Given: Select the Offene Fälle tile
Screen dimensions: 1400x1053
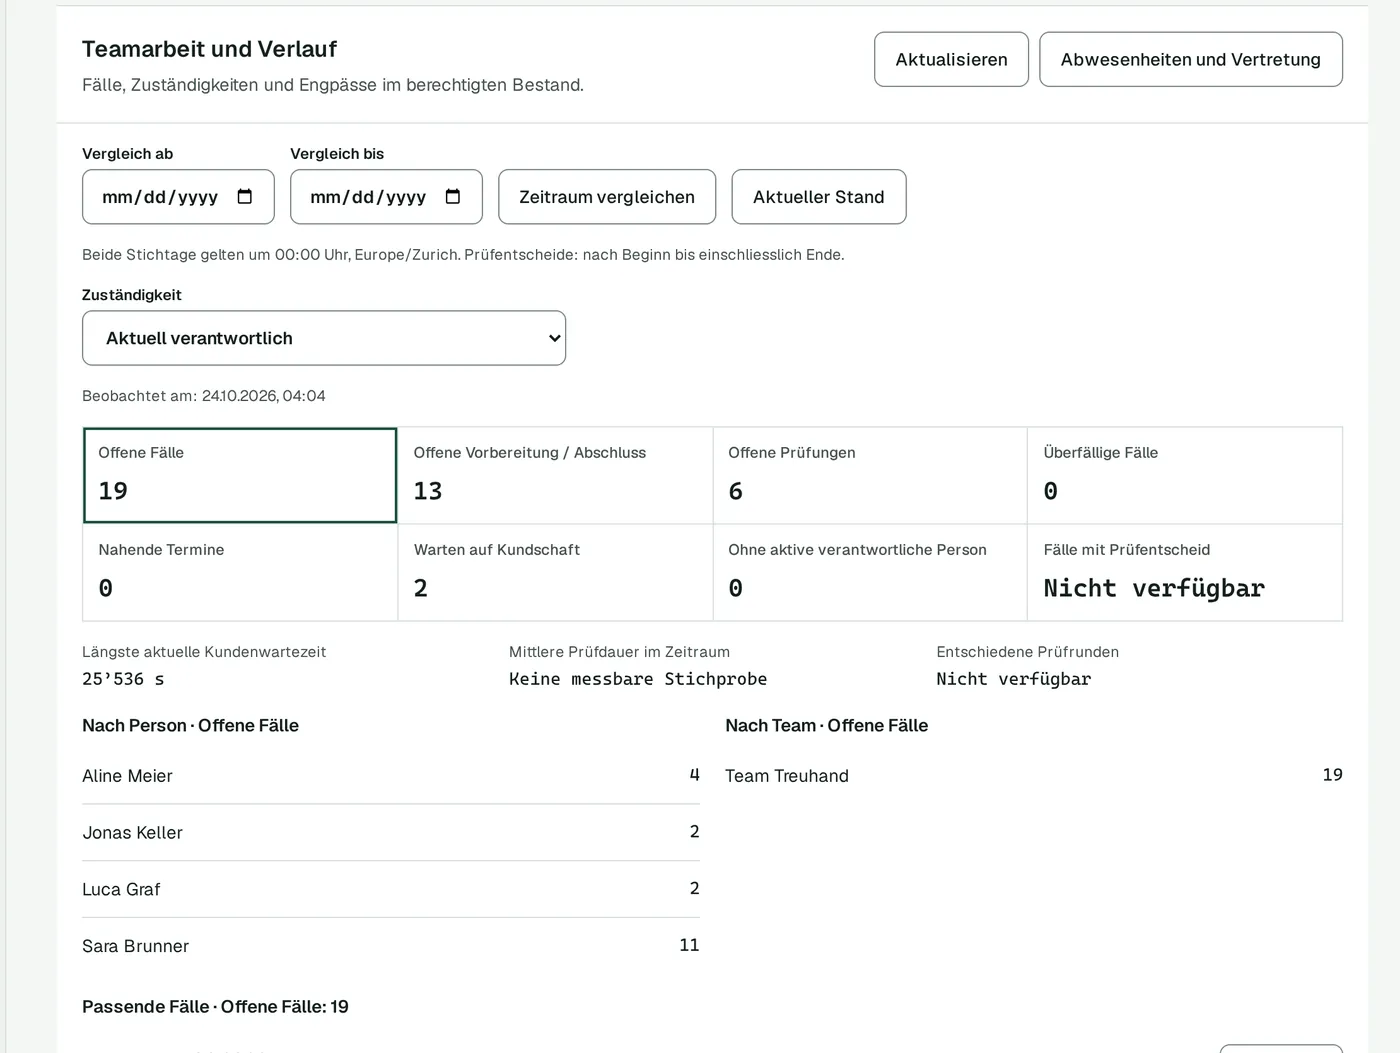Looking at the screenshot, I should click(x=240, y=475).
